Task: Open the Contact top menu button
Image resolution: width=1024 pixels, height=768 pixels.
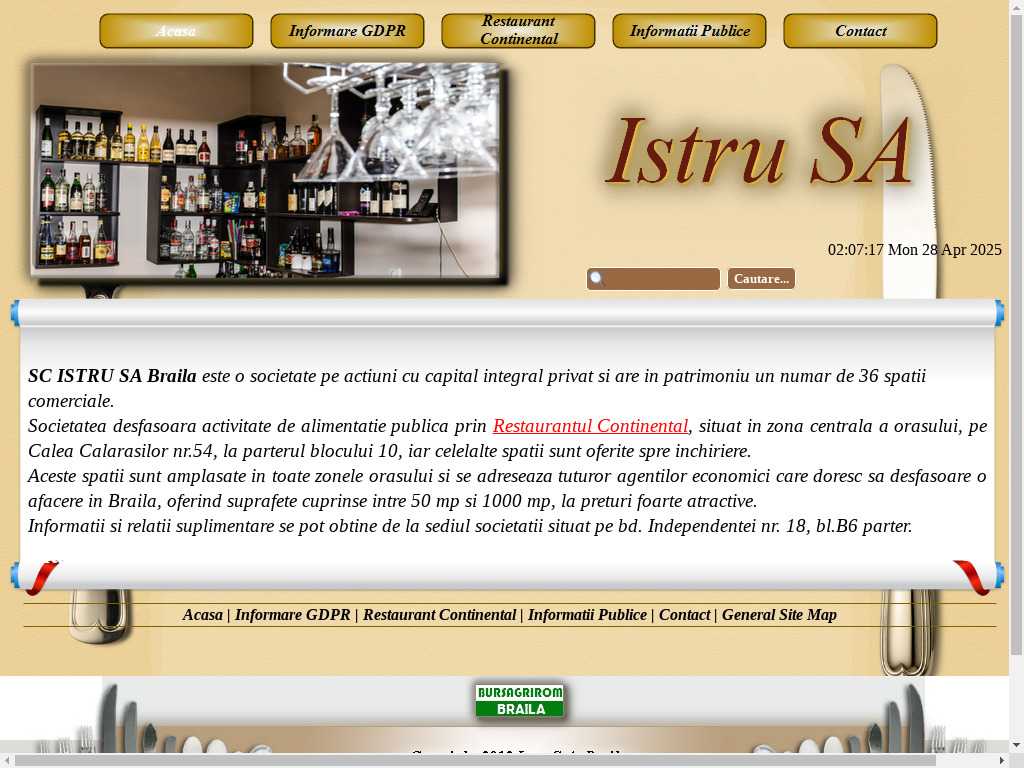Action: [860, 31]
